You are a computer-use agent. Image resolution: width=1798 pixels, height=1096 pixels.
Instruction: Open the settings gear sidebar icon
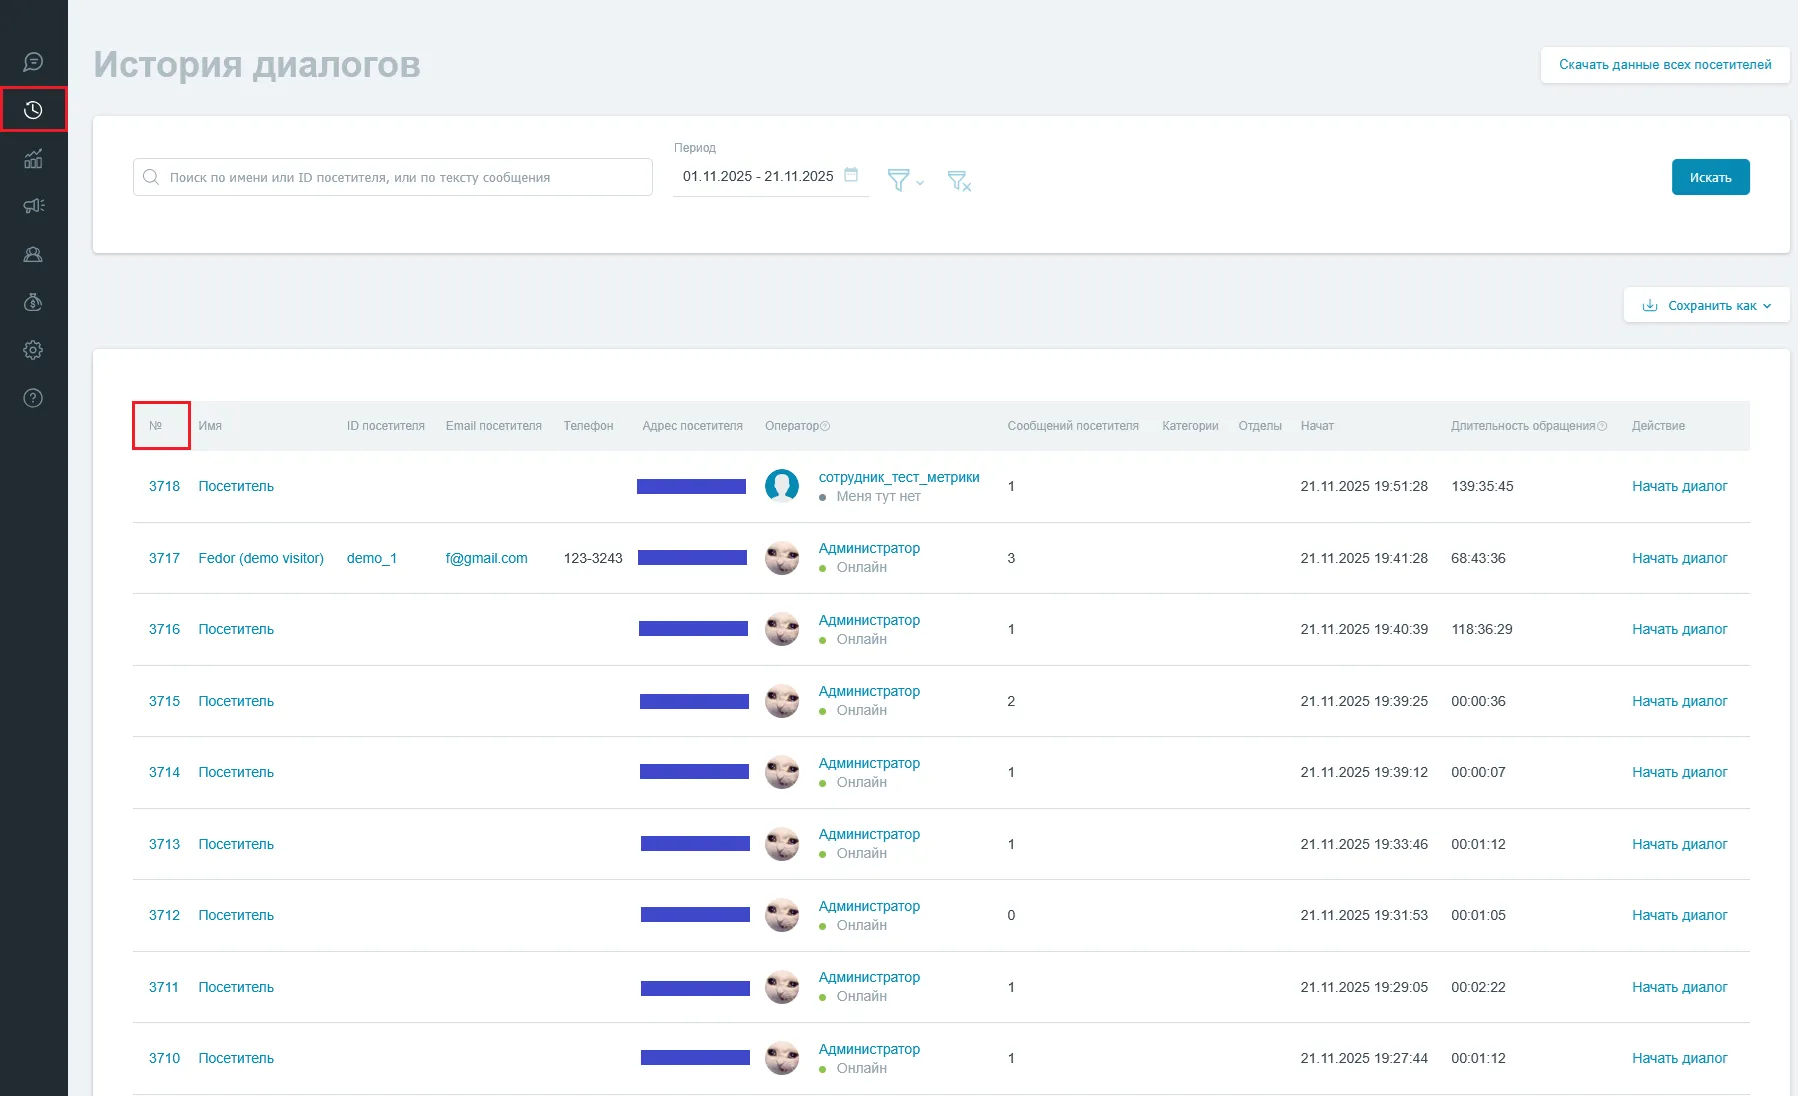33,350
